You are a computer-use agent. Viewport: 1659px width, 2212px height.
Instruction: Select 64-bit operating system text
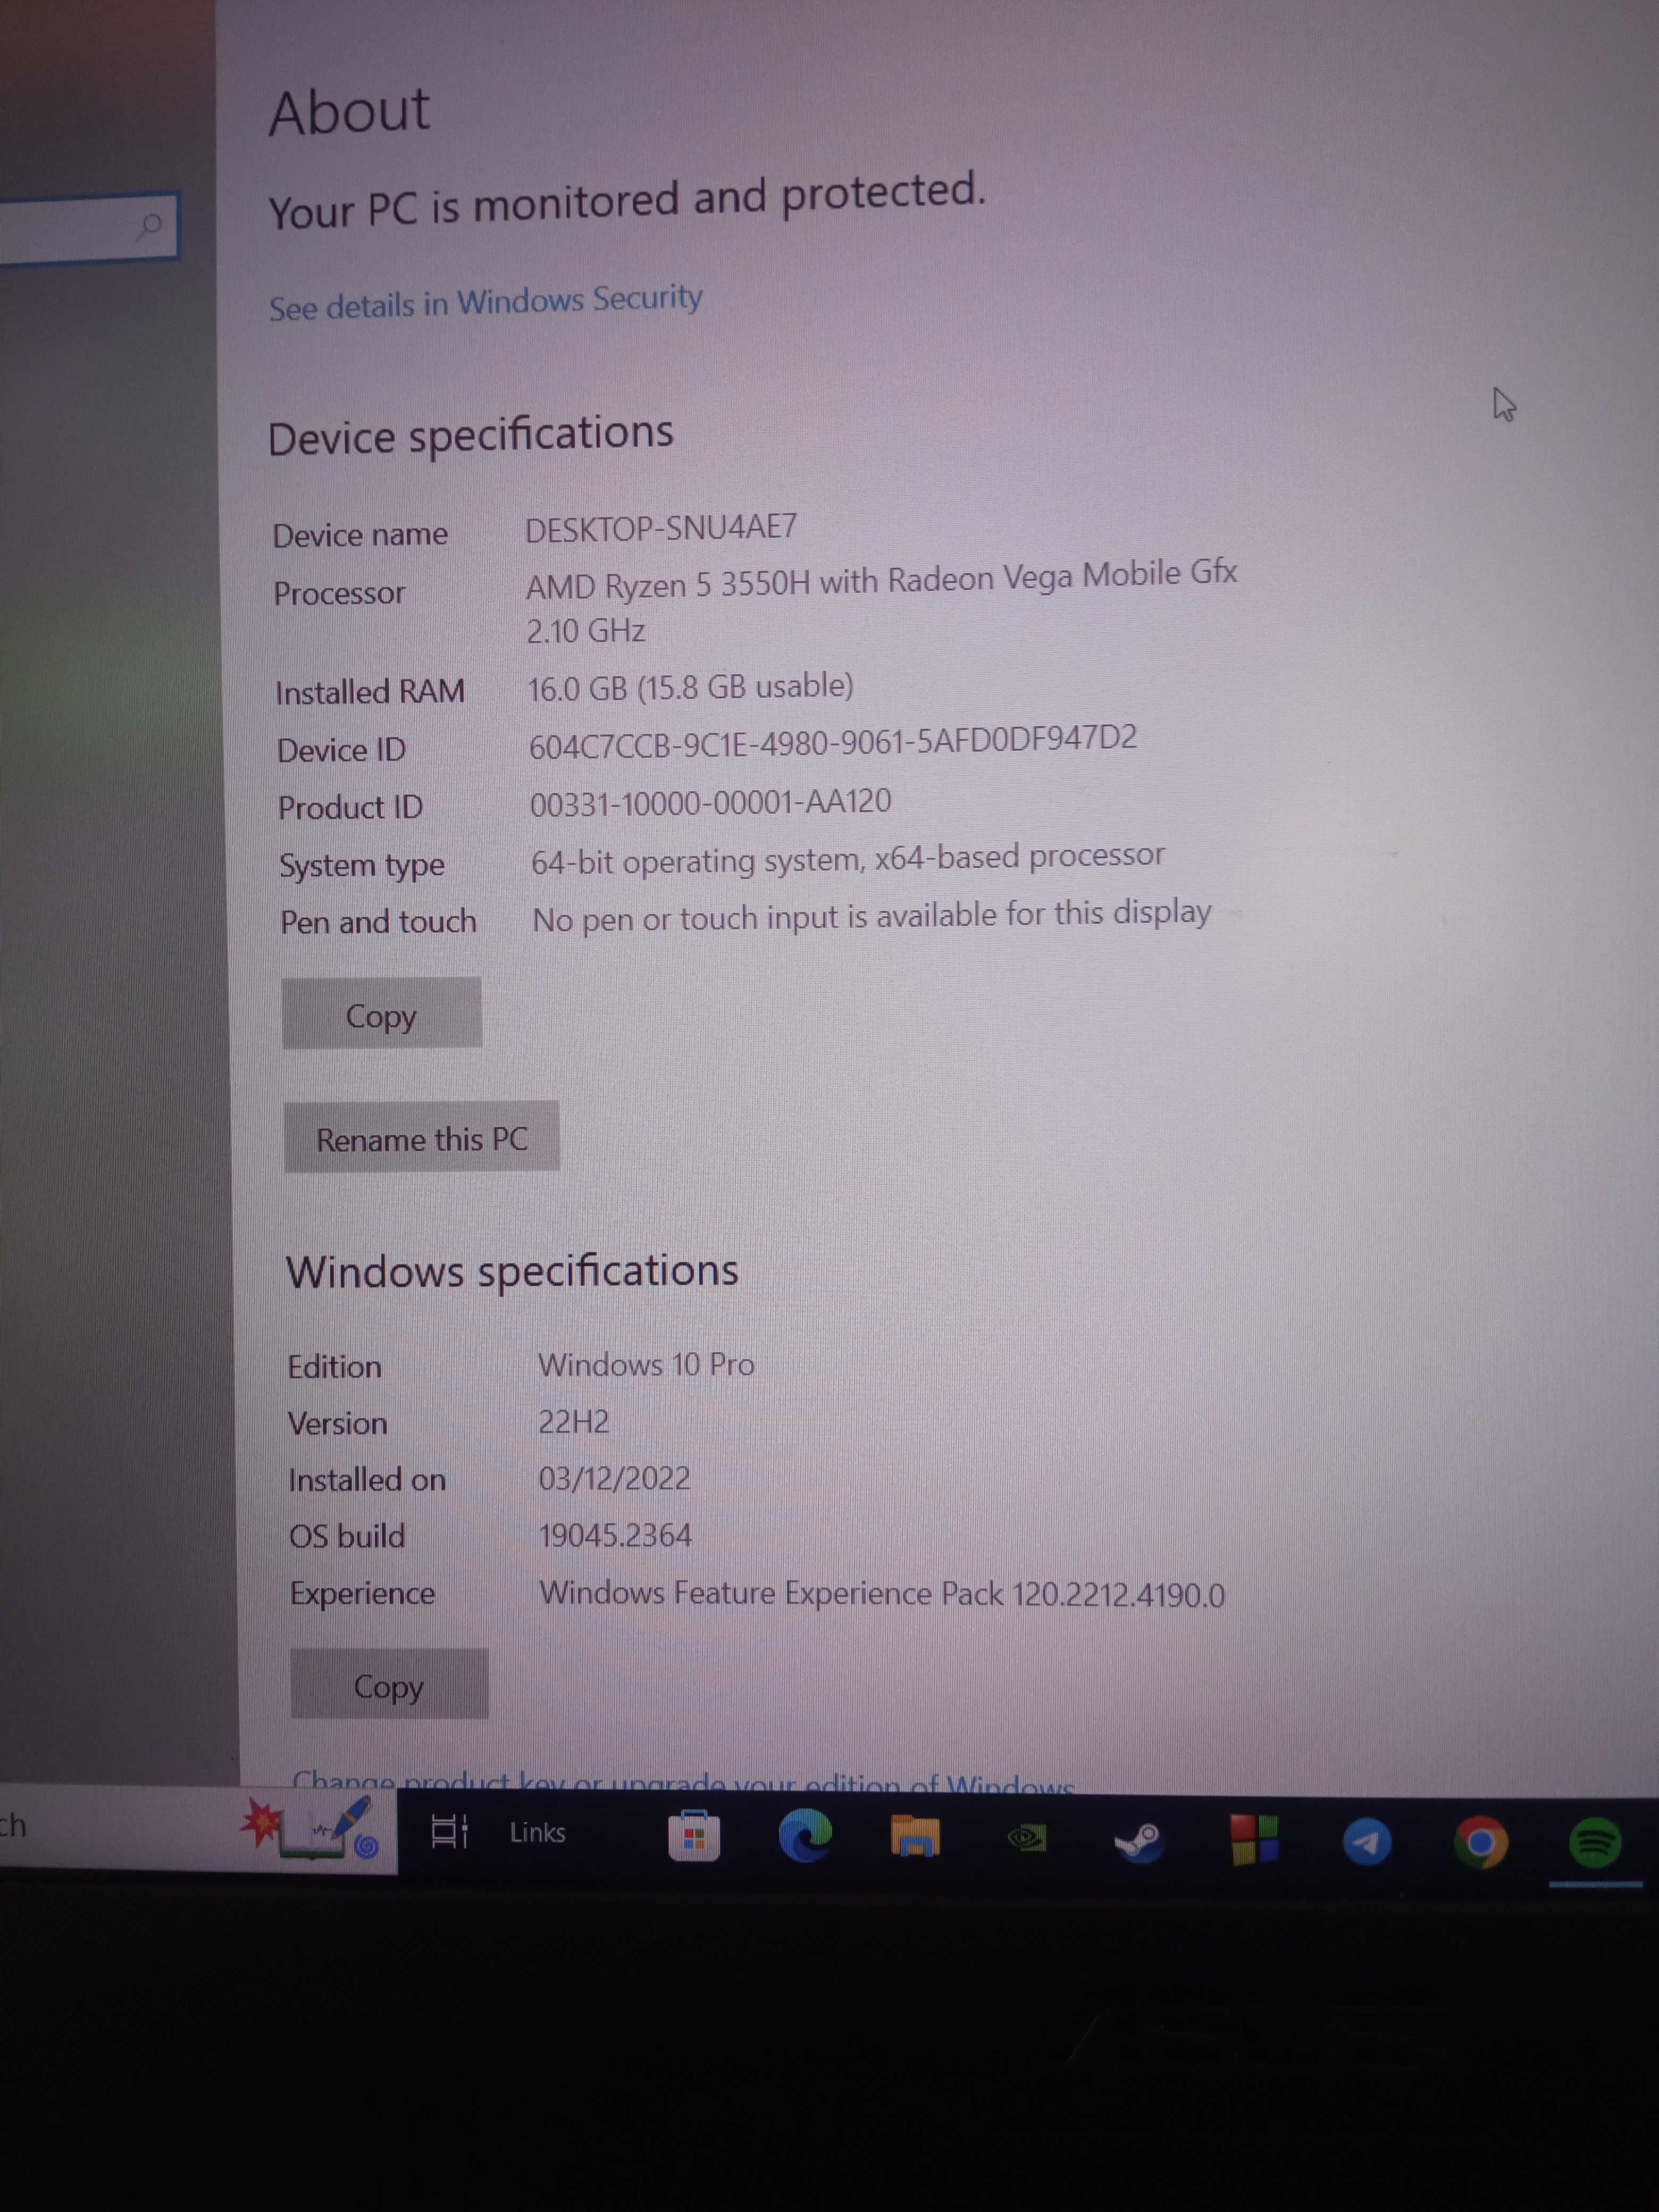[x=848, y=859]
